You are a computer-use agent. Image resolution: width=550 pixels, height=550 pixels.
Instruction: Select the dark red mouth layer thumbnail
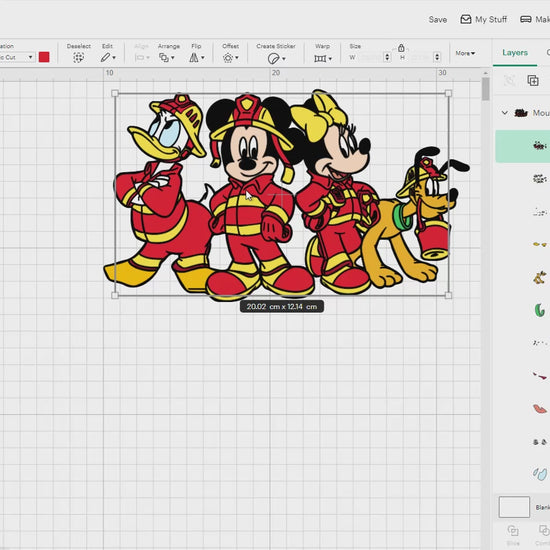point(539,376)
